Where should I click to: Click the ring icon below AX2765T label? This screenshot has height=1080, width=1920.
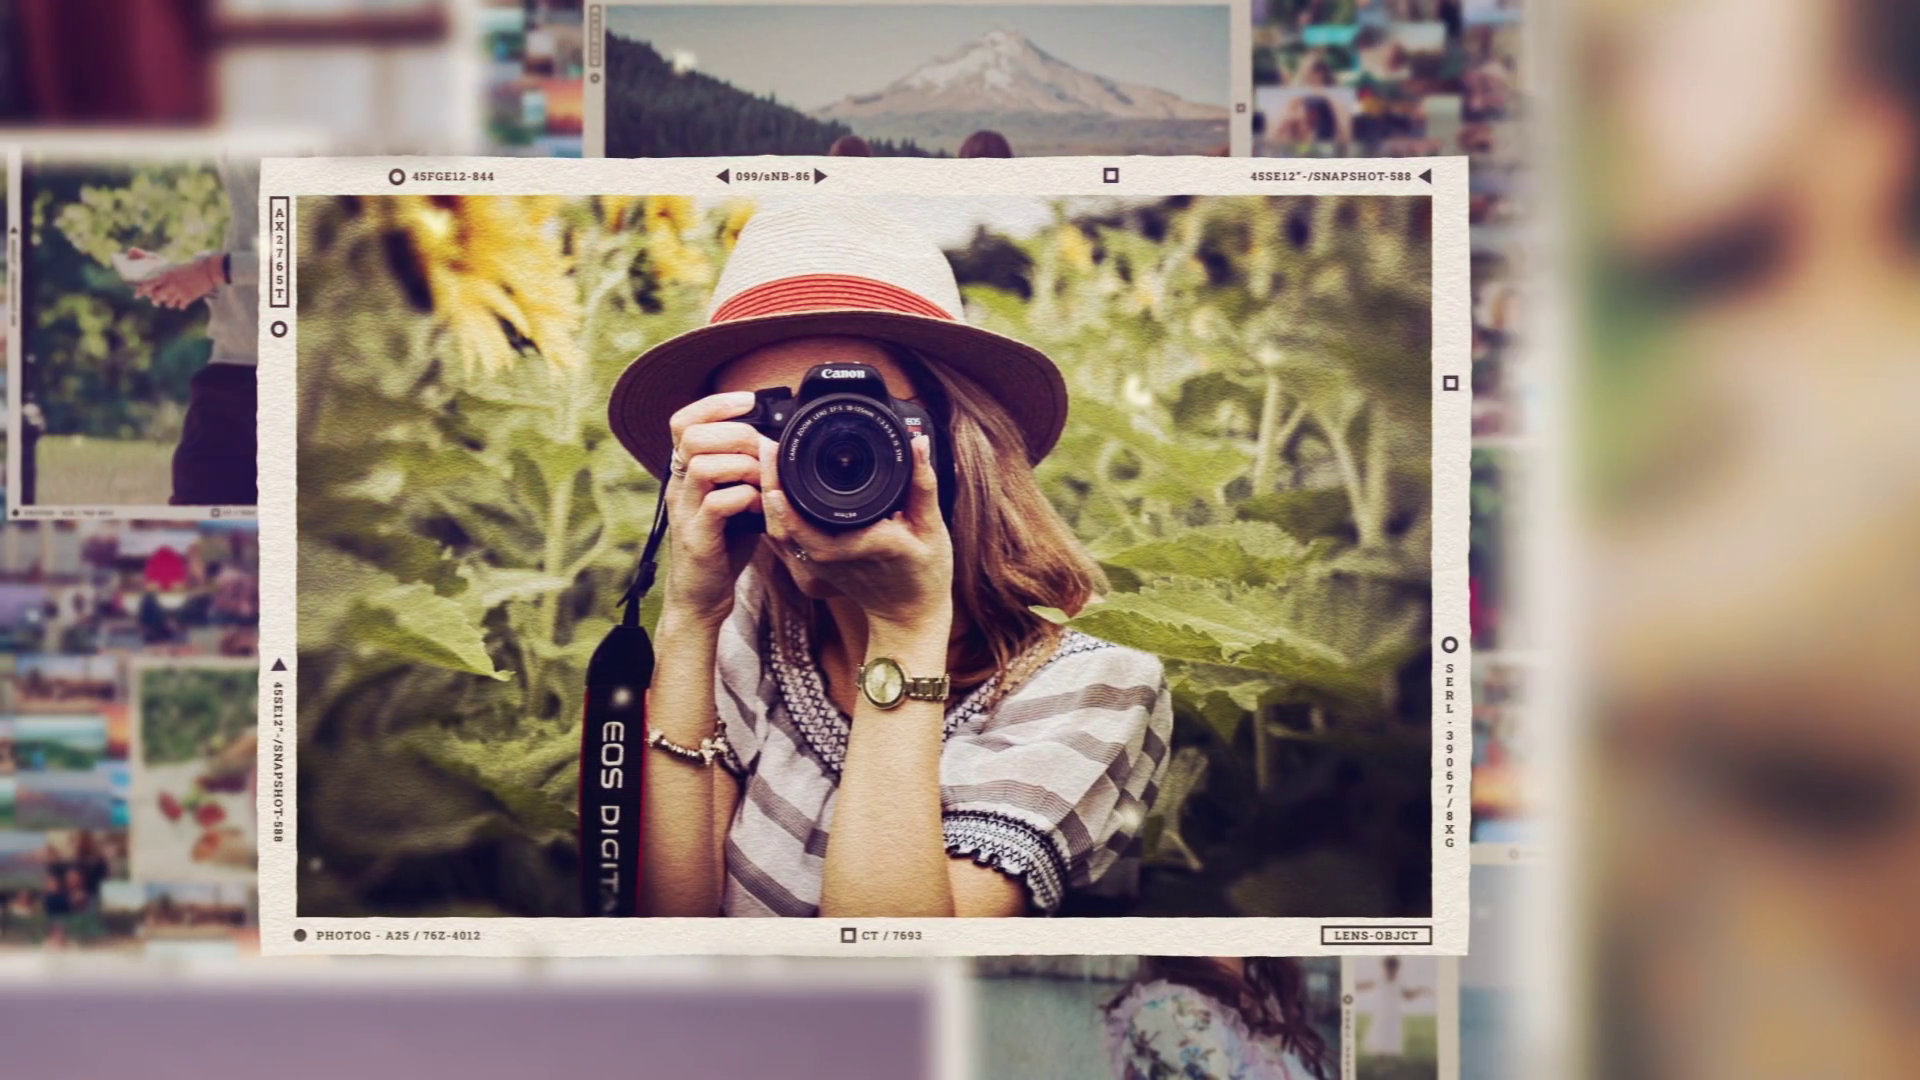point(279,329)
